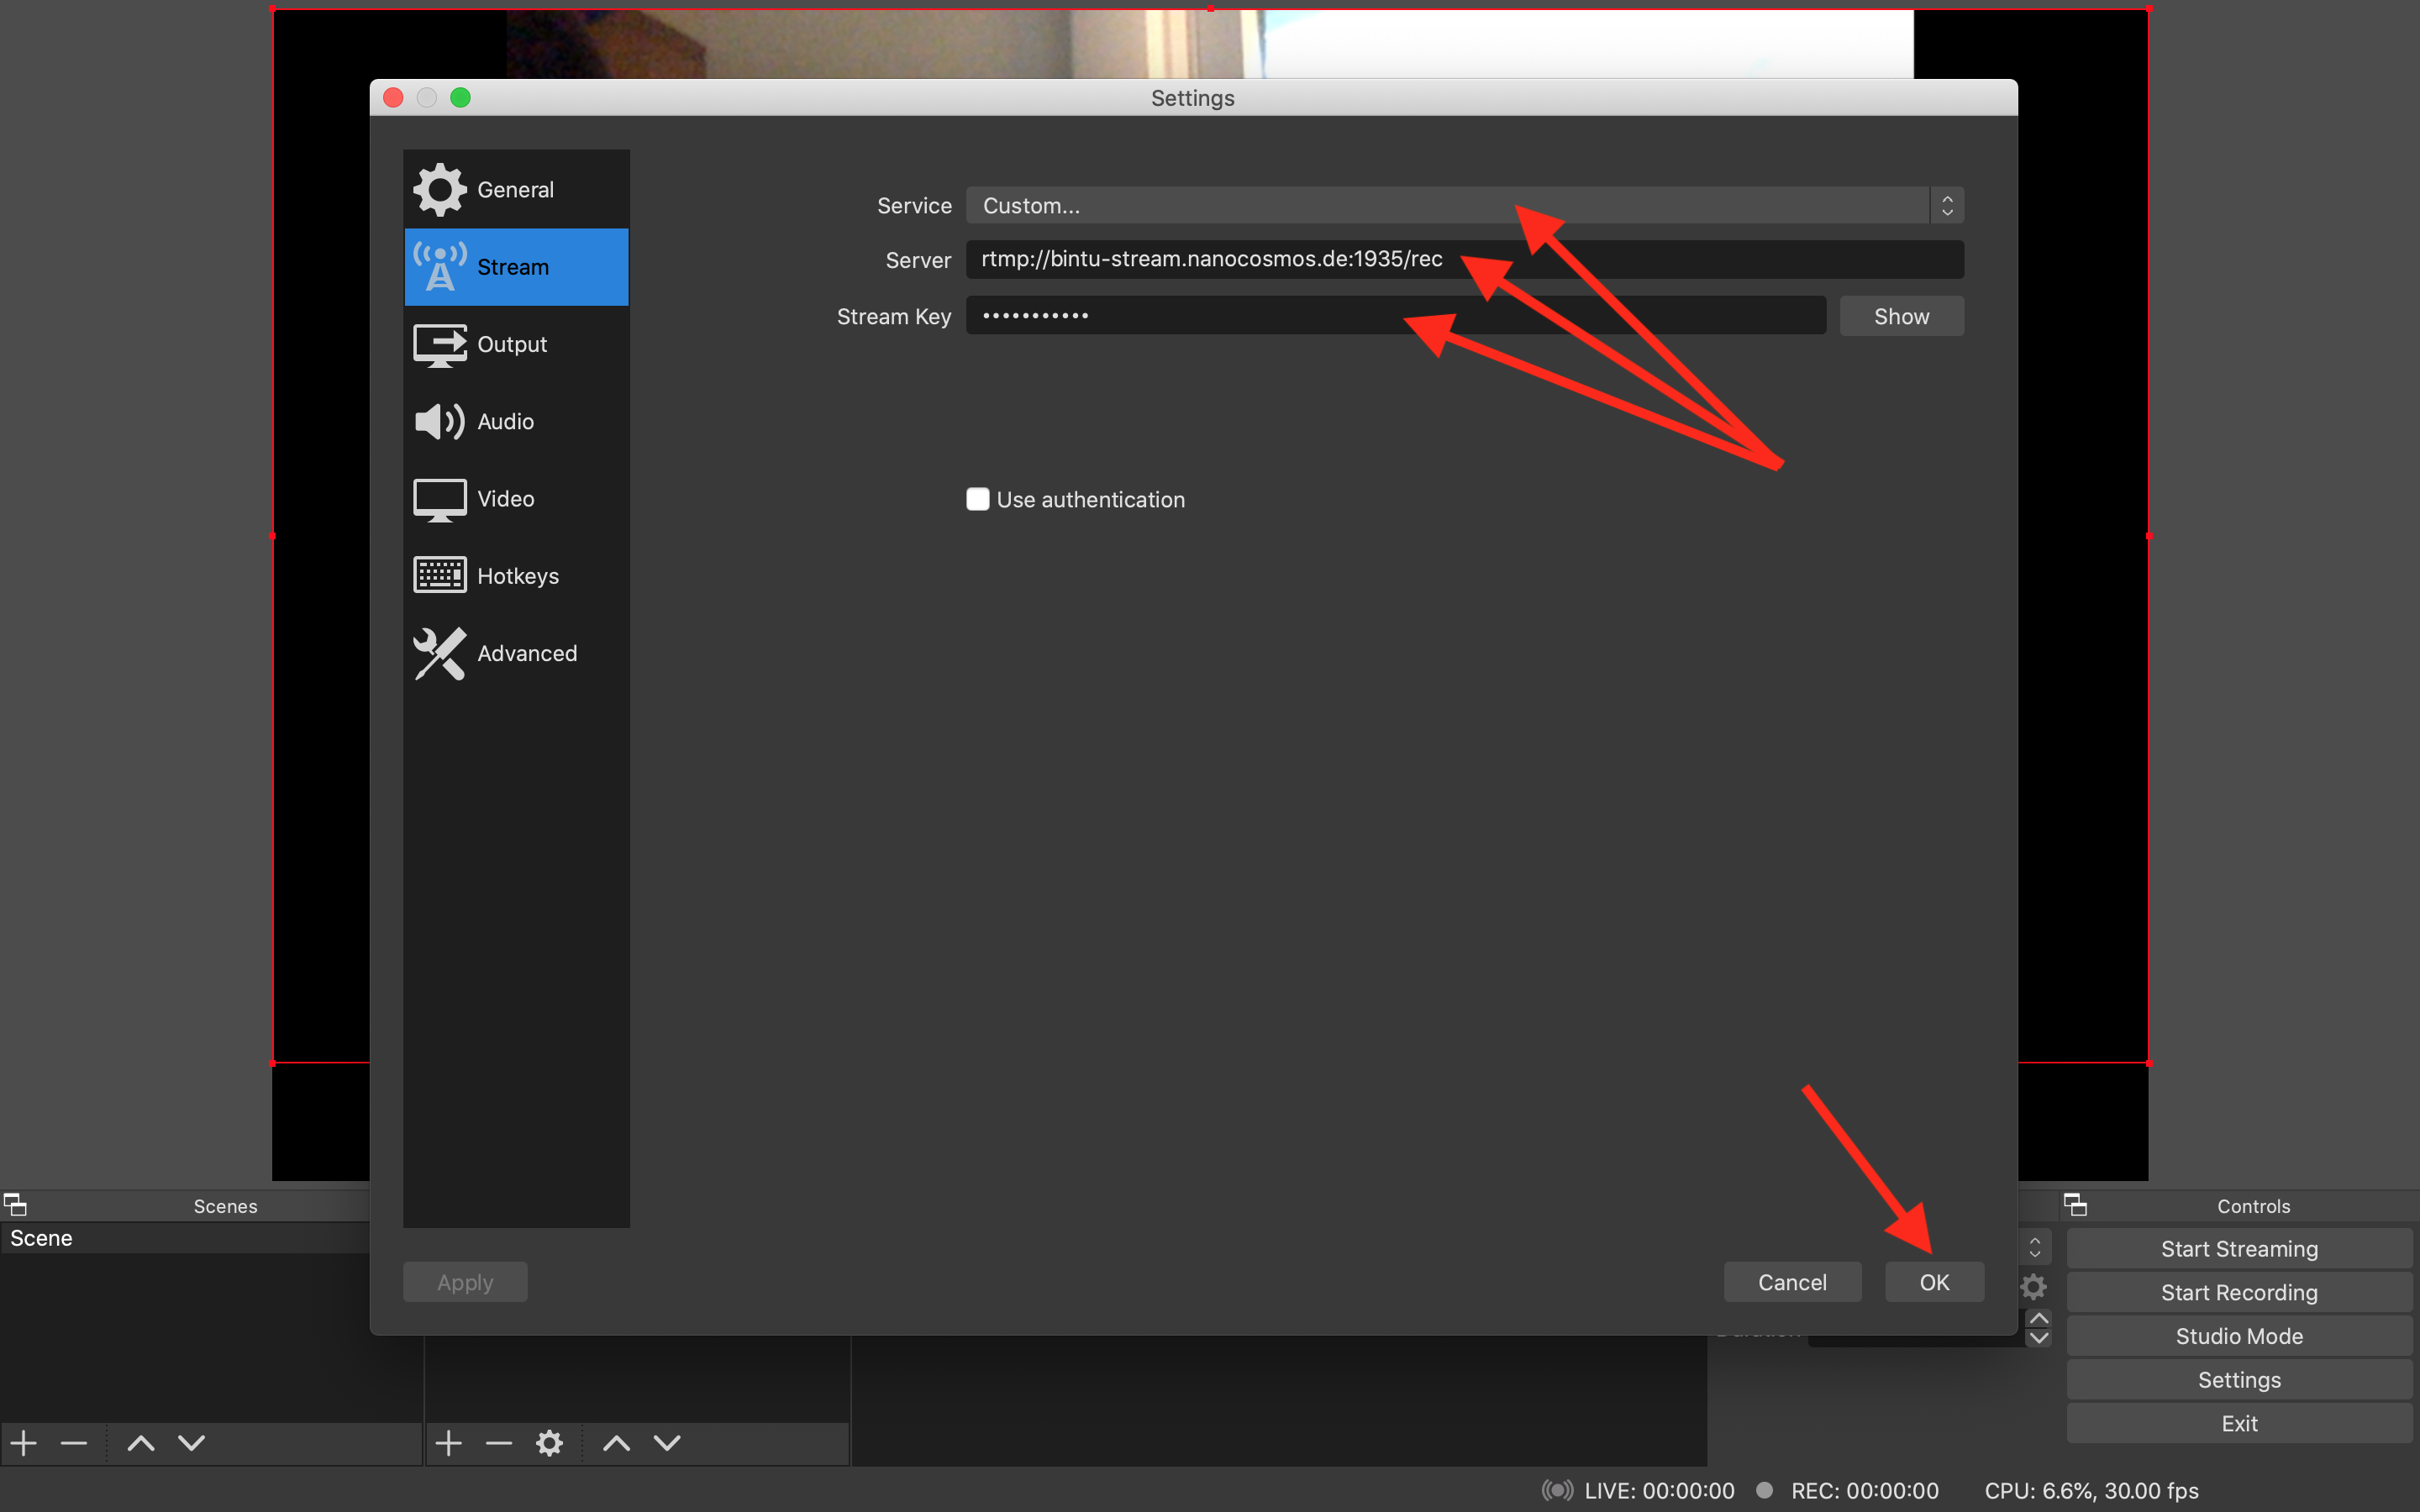Open Audio settings with speaker icon

(x=516, y=421)
